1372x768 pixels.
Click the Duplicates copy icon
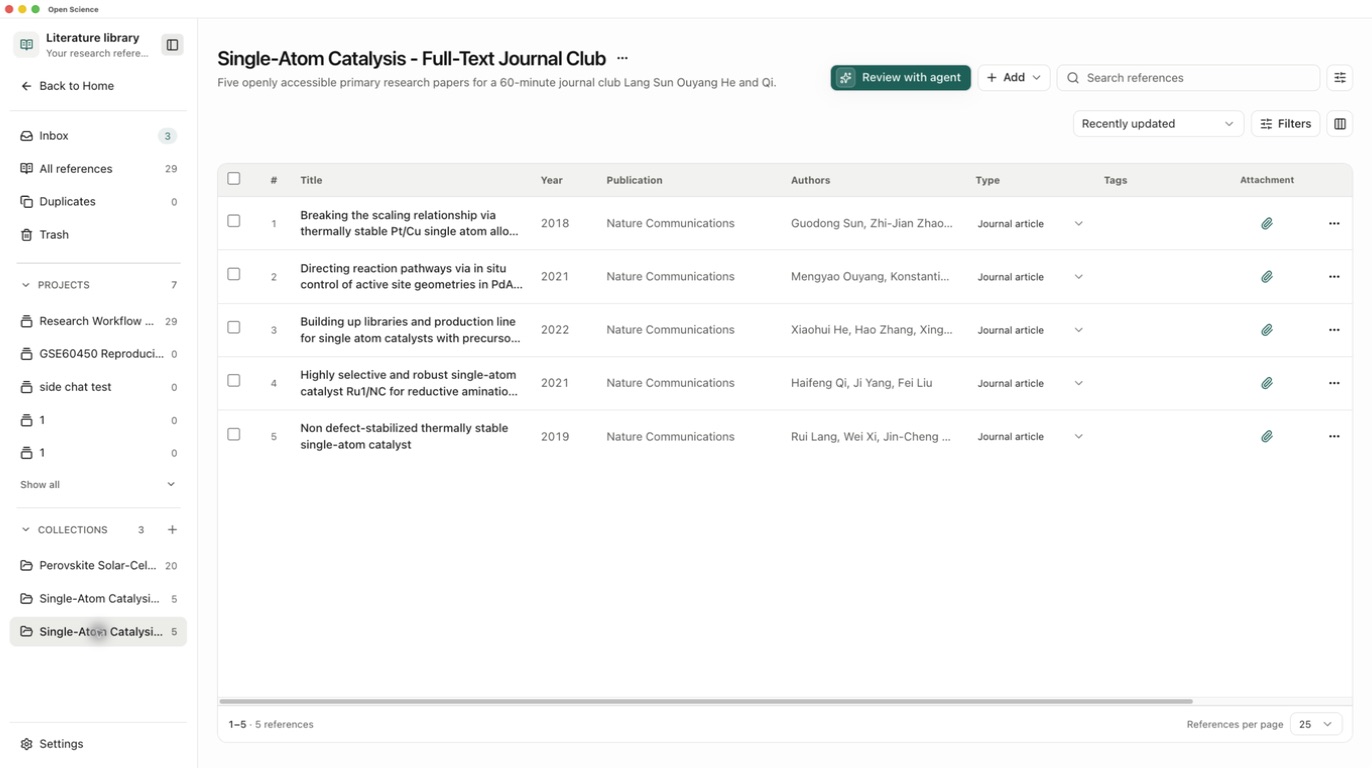[x=27, y=202]
